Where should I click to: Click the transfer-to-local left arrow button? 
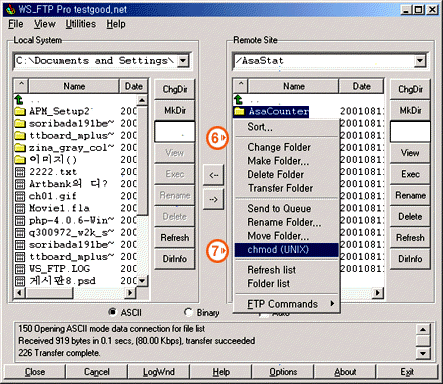tap(213, 175)
